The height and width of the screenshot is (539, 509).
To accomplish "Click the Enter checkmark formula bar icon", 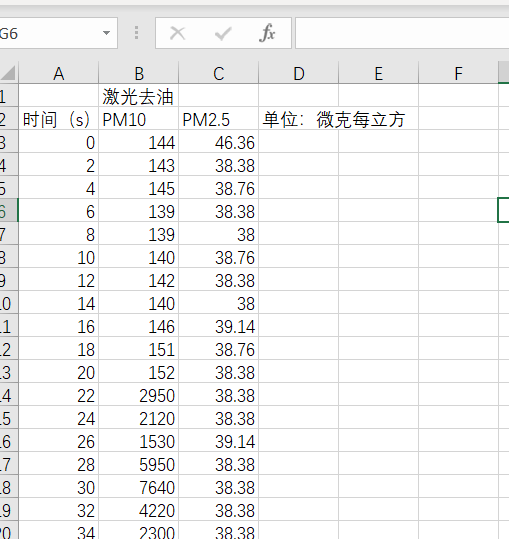I will [223, 33].
